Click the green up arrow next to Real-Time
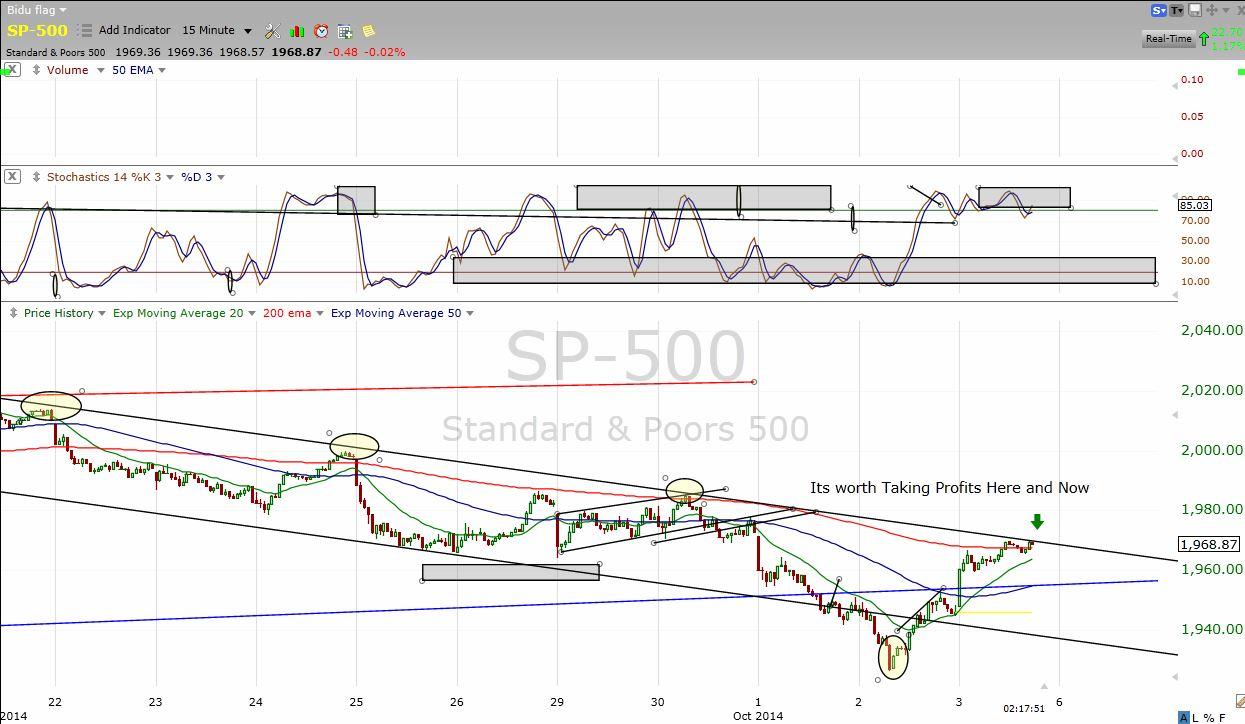 click(1203, 40)
